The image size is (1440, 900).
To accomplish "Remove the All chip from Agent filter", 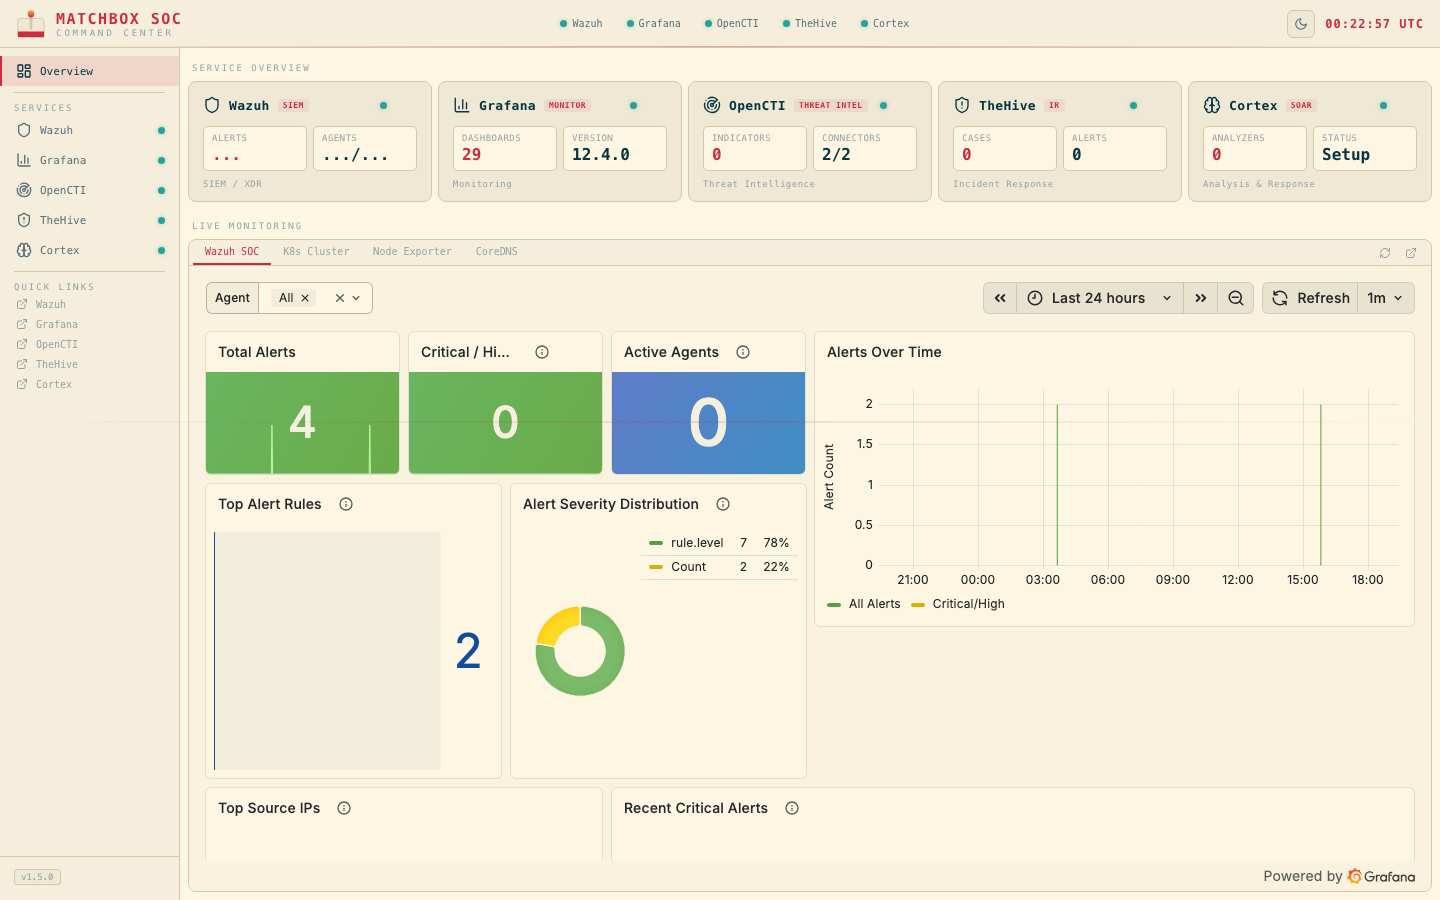I will pyautogui.click(x=305, y=298).
